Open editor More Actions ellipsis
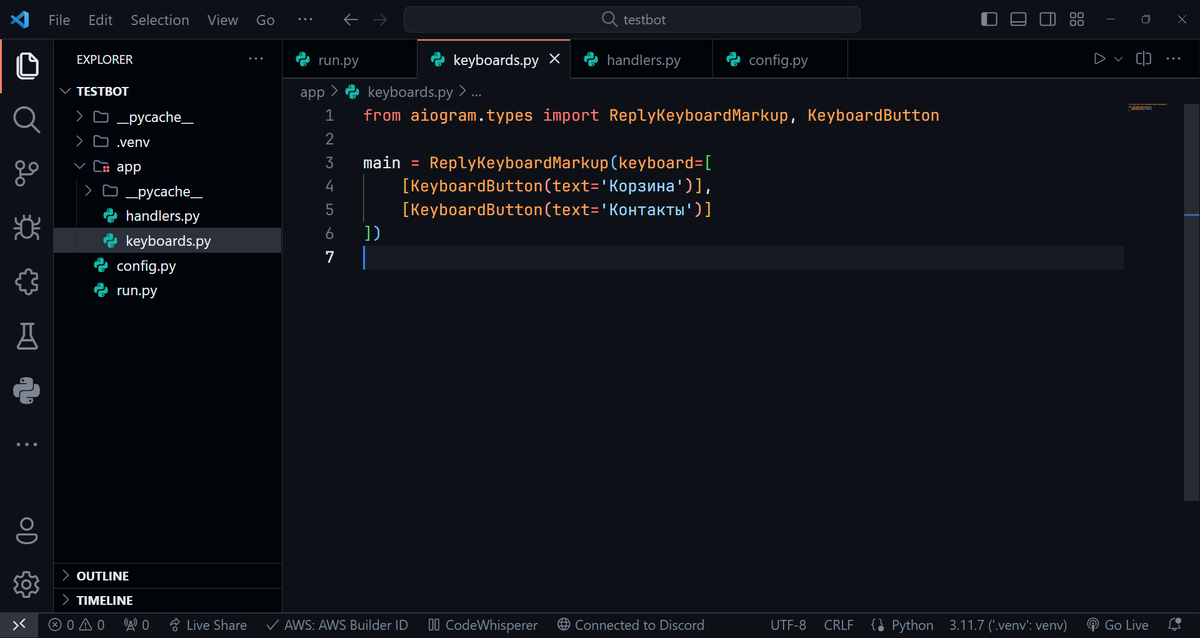This screenshot has width=1200, height=638. [1174, 59]
